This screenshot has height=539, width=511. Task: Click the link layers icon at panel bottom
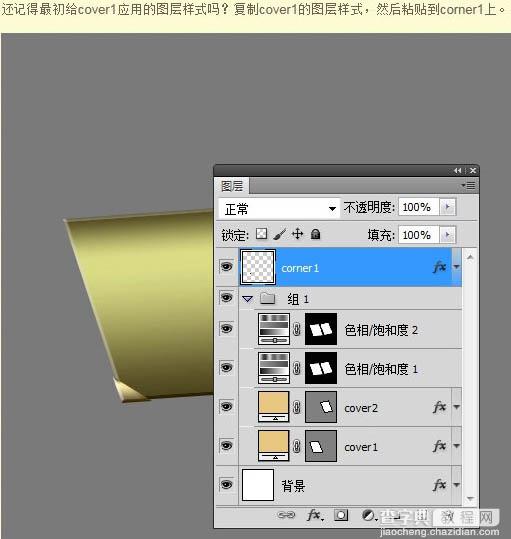(x=286, y=515)
